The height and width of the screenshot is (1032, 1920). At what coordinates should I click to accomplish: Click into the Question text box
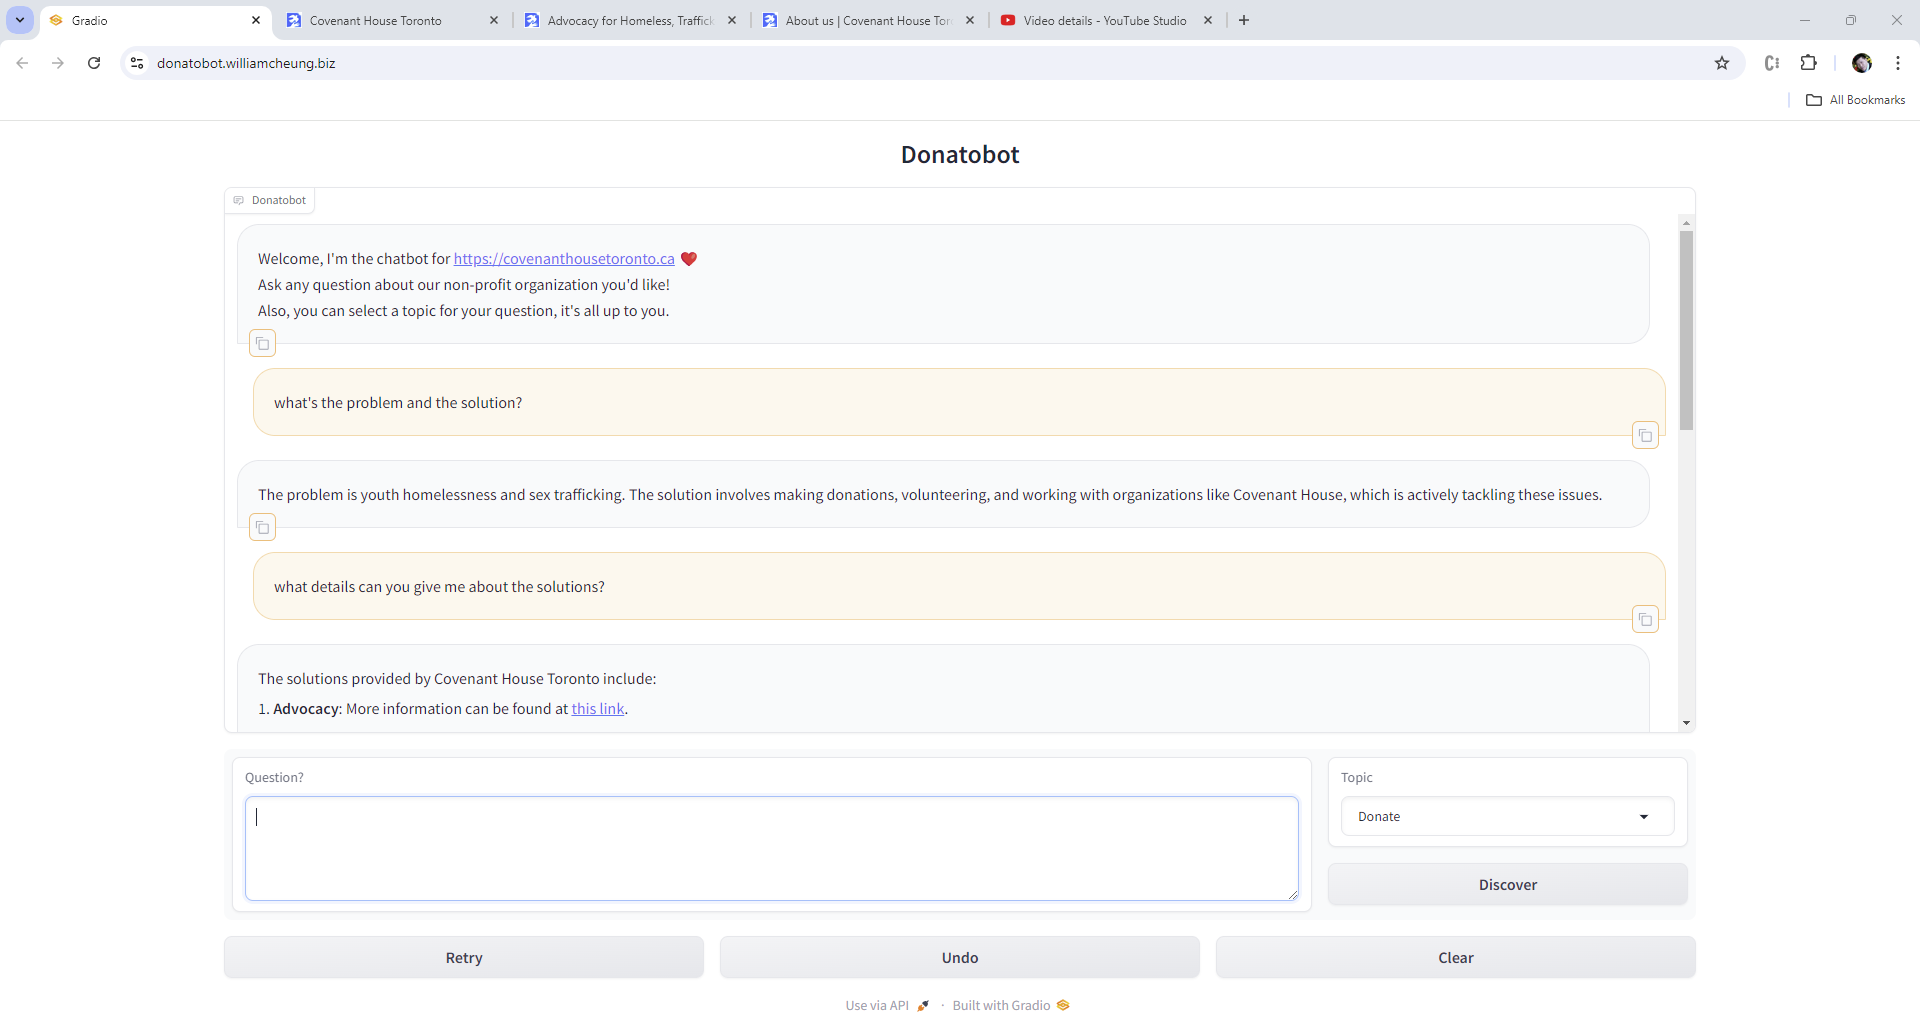click(772, 849)
